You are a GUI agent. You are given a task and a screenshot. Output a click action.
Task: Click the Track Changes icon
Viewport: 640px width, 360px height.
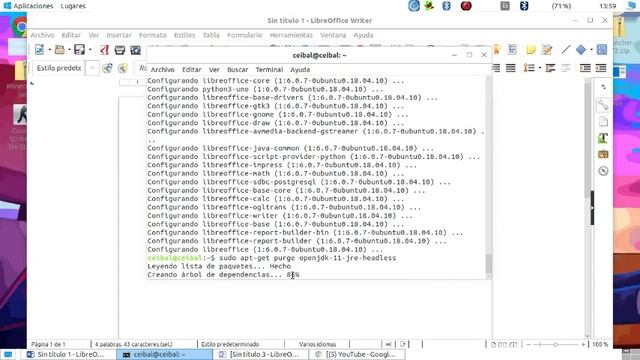(547, 50)
